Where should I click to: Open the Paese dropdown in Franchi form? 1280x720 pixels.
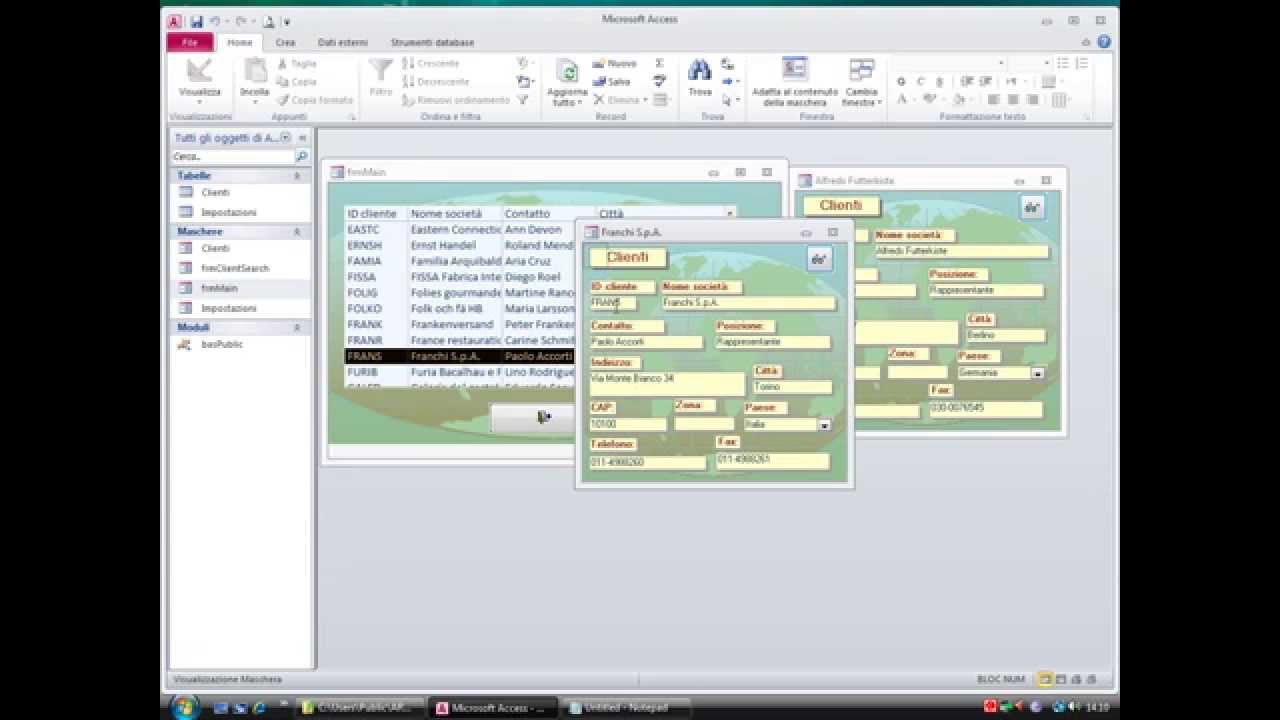click(825, 425)
